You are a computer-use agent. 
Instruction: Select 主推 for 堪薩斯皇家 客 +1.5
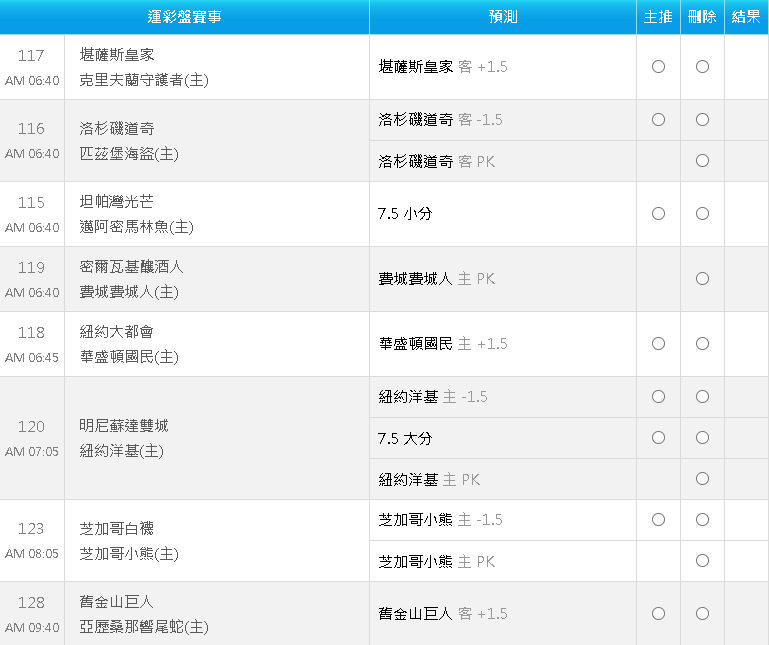[658, 66]
